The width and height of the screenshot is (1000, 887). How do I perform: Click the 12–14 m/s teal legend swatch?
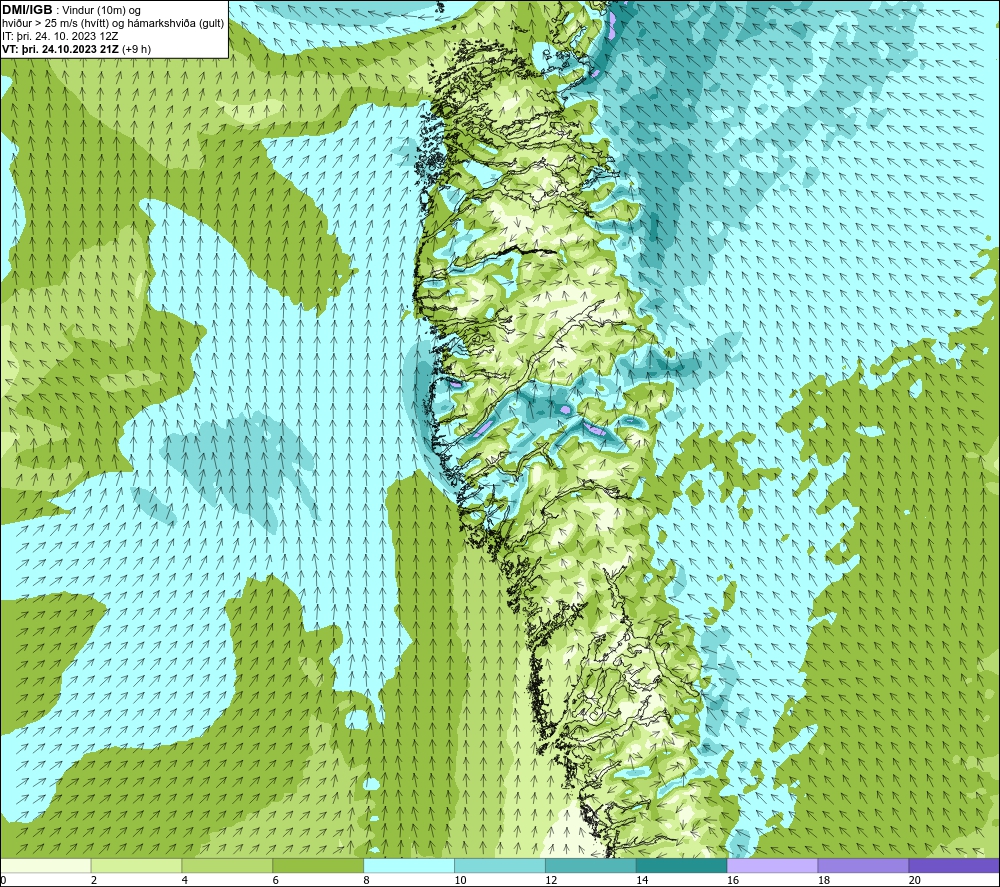tap(591, 866)
